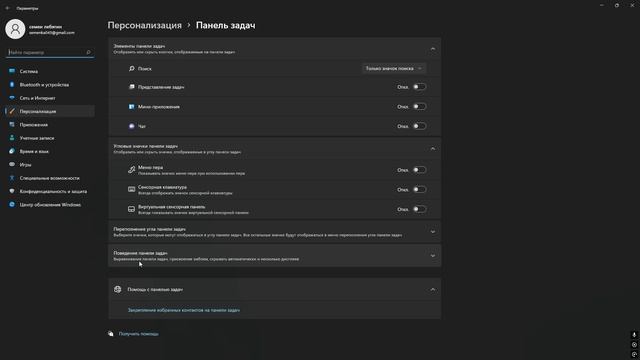Open Bluetooth и устройства via its icon
This screenshot has height=360, width=640.
tap(12, 84)
